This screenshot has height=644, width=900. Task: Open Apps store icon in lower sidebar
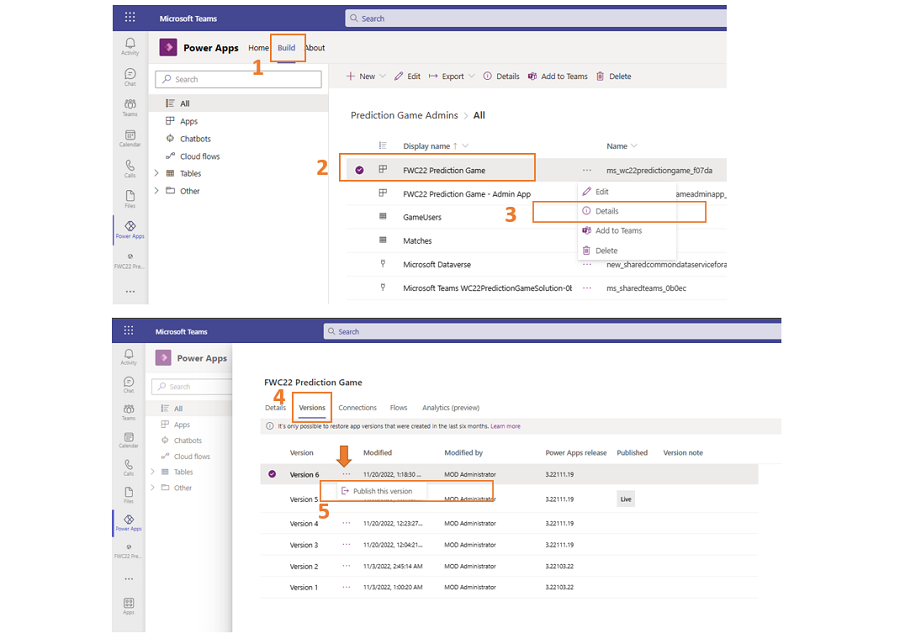[129, 606]
